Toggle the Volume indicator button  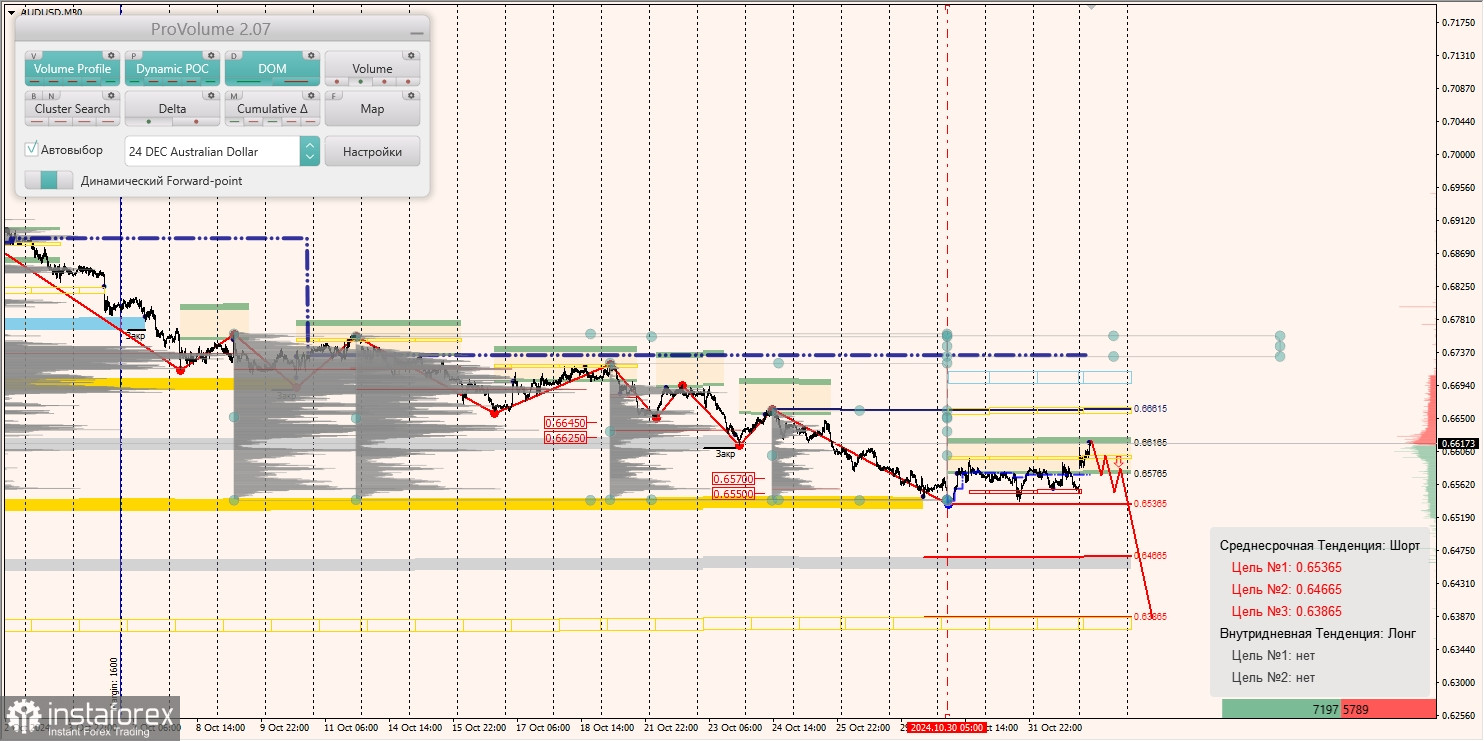pyautogui.click(x=372, y=69)
